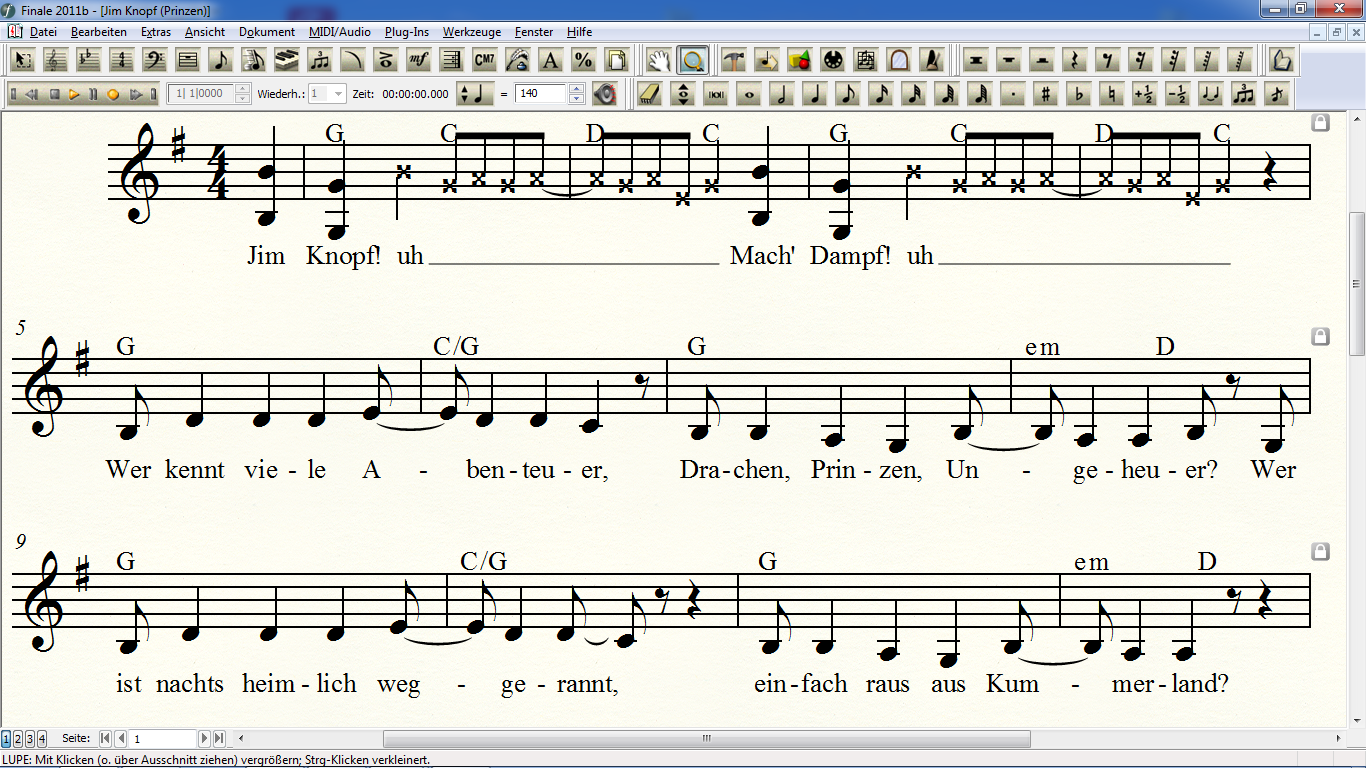The height and width of the screenshot is (768, 1366).
Task: Pause playback with the pause button
Action: click(x=93, y=95)
